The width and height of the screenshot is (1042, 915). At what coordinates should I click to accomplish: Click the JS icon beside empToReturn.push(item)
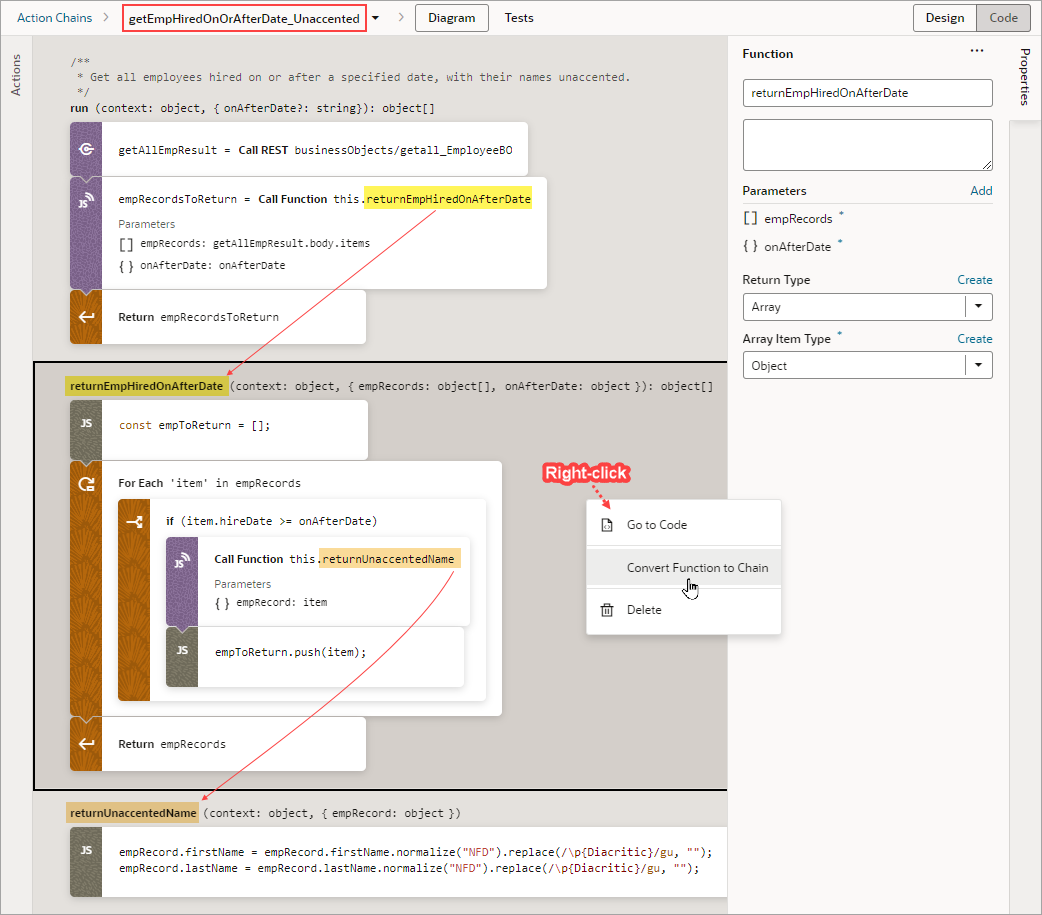coord(182,651)
